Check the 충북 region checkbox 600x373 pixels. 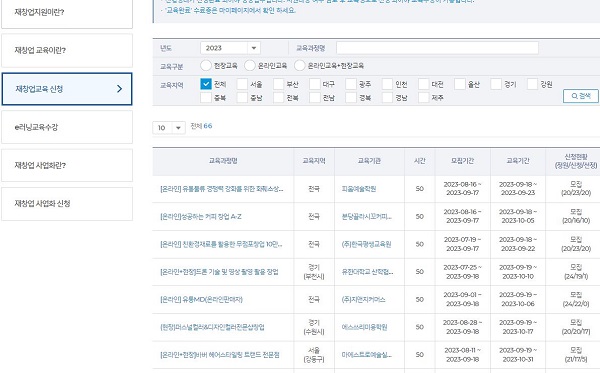[x=206, y=98]
